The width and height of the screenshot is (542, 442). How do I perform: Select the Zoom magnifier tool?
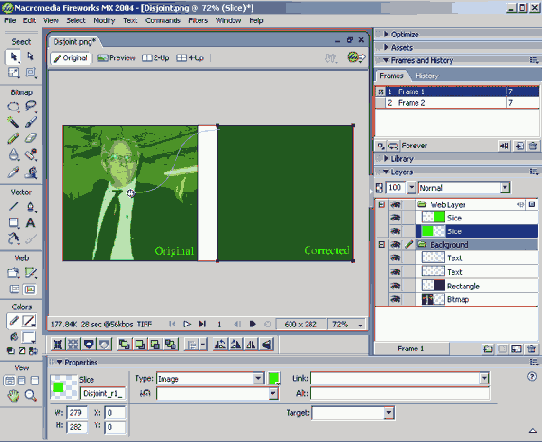pyautogui.click(x=31, y=395)
